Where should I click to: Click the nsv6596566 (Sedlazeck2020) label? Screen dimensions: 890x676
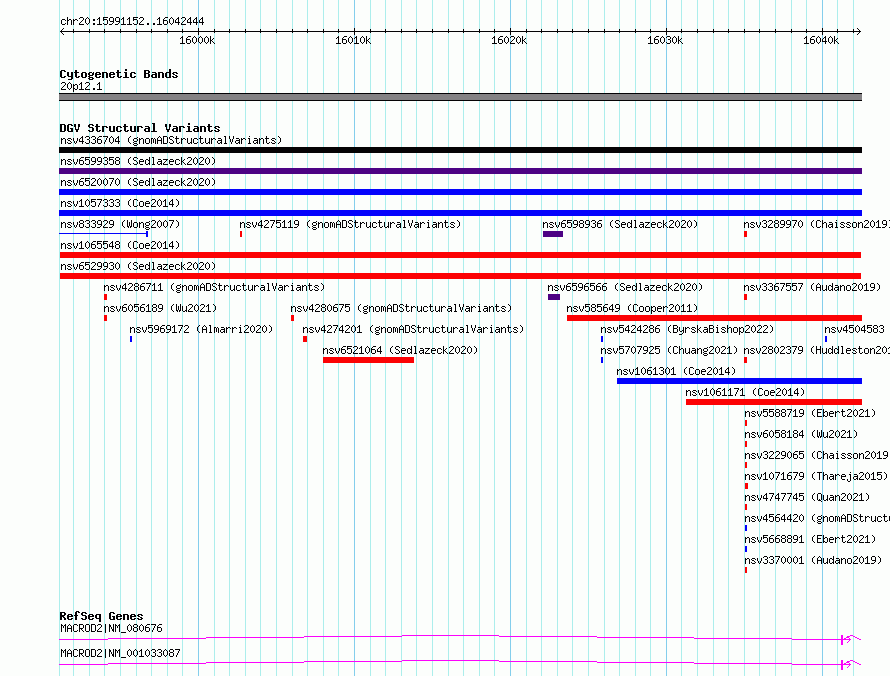tap(625, 287)
